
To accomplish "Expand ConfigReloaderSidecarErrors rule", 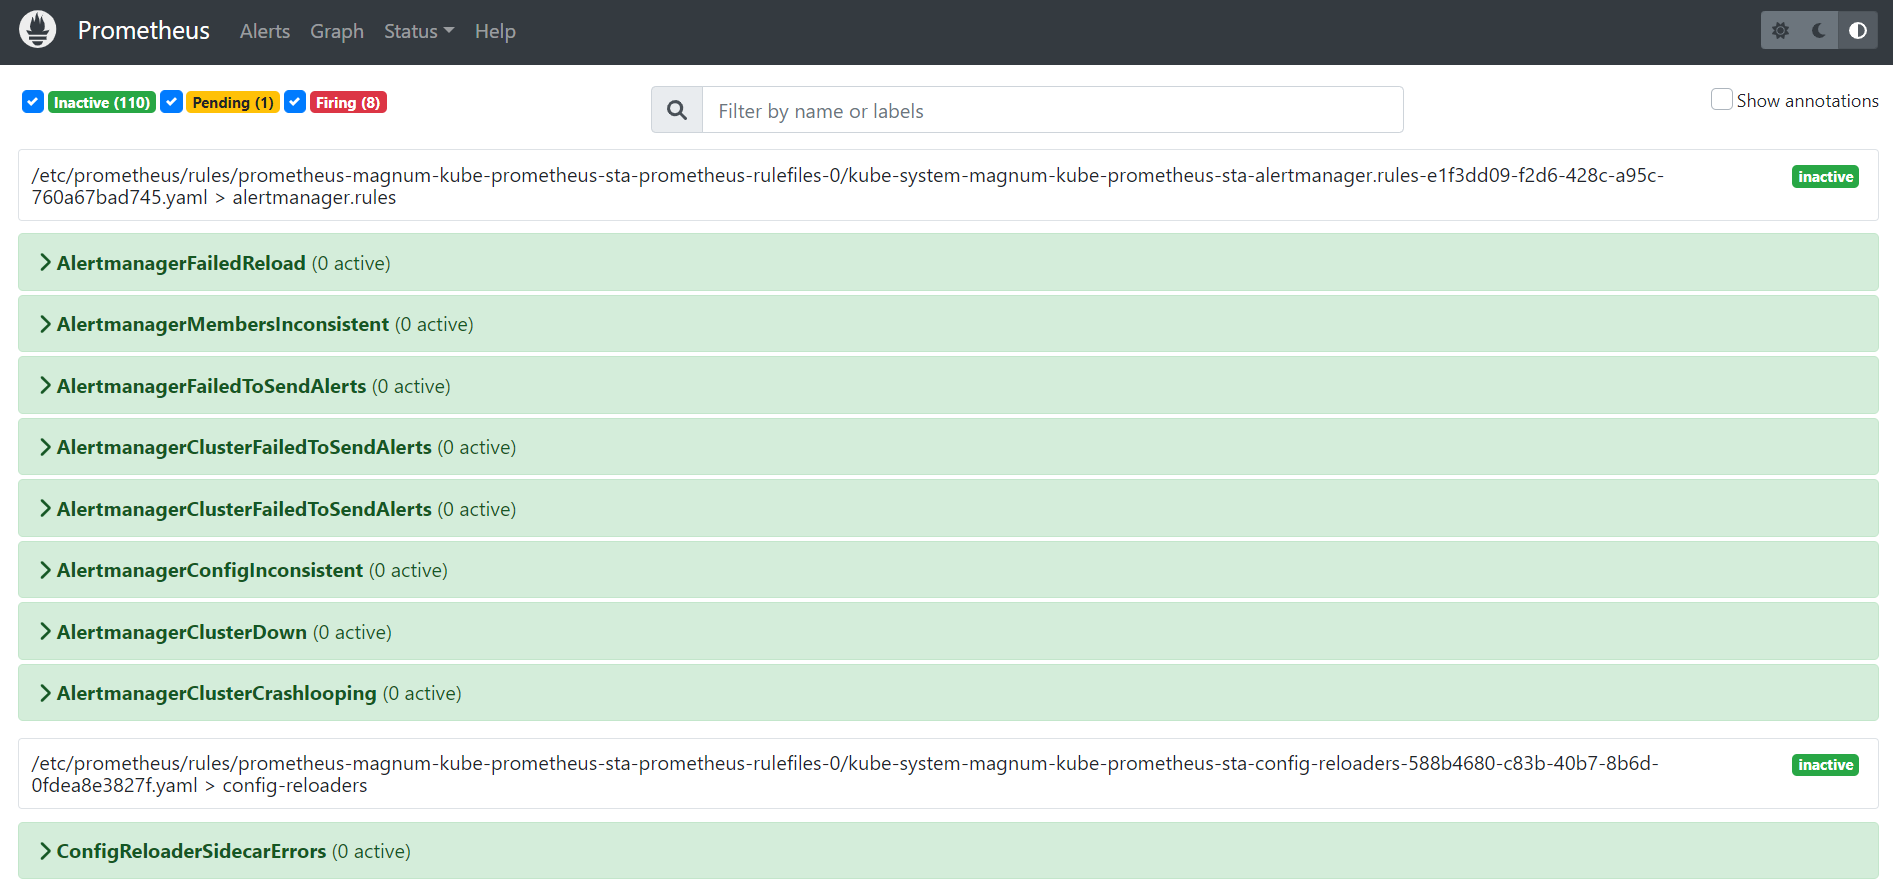I will [948, 851].
